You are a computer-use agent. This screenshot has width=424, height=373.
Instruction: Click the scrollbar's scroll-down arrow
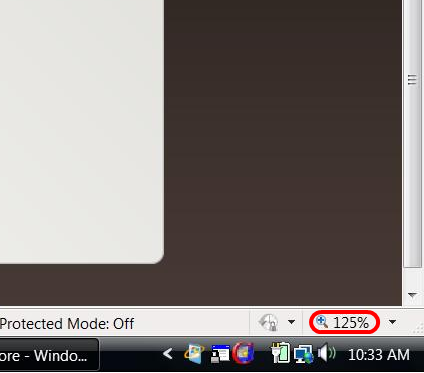pyautogui.click(x=412, y=295)
